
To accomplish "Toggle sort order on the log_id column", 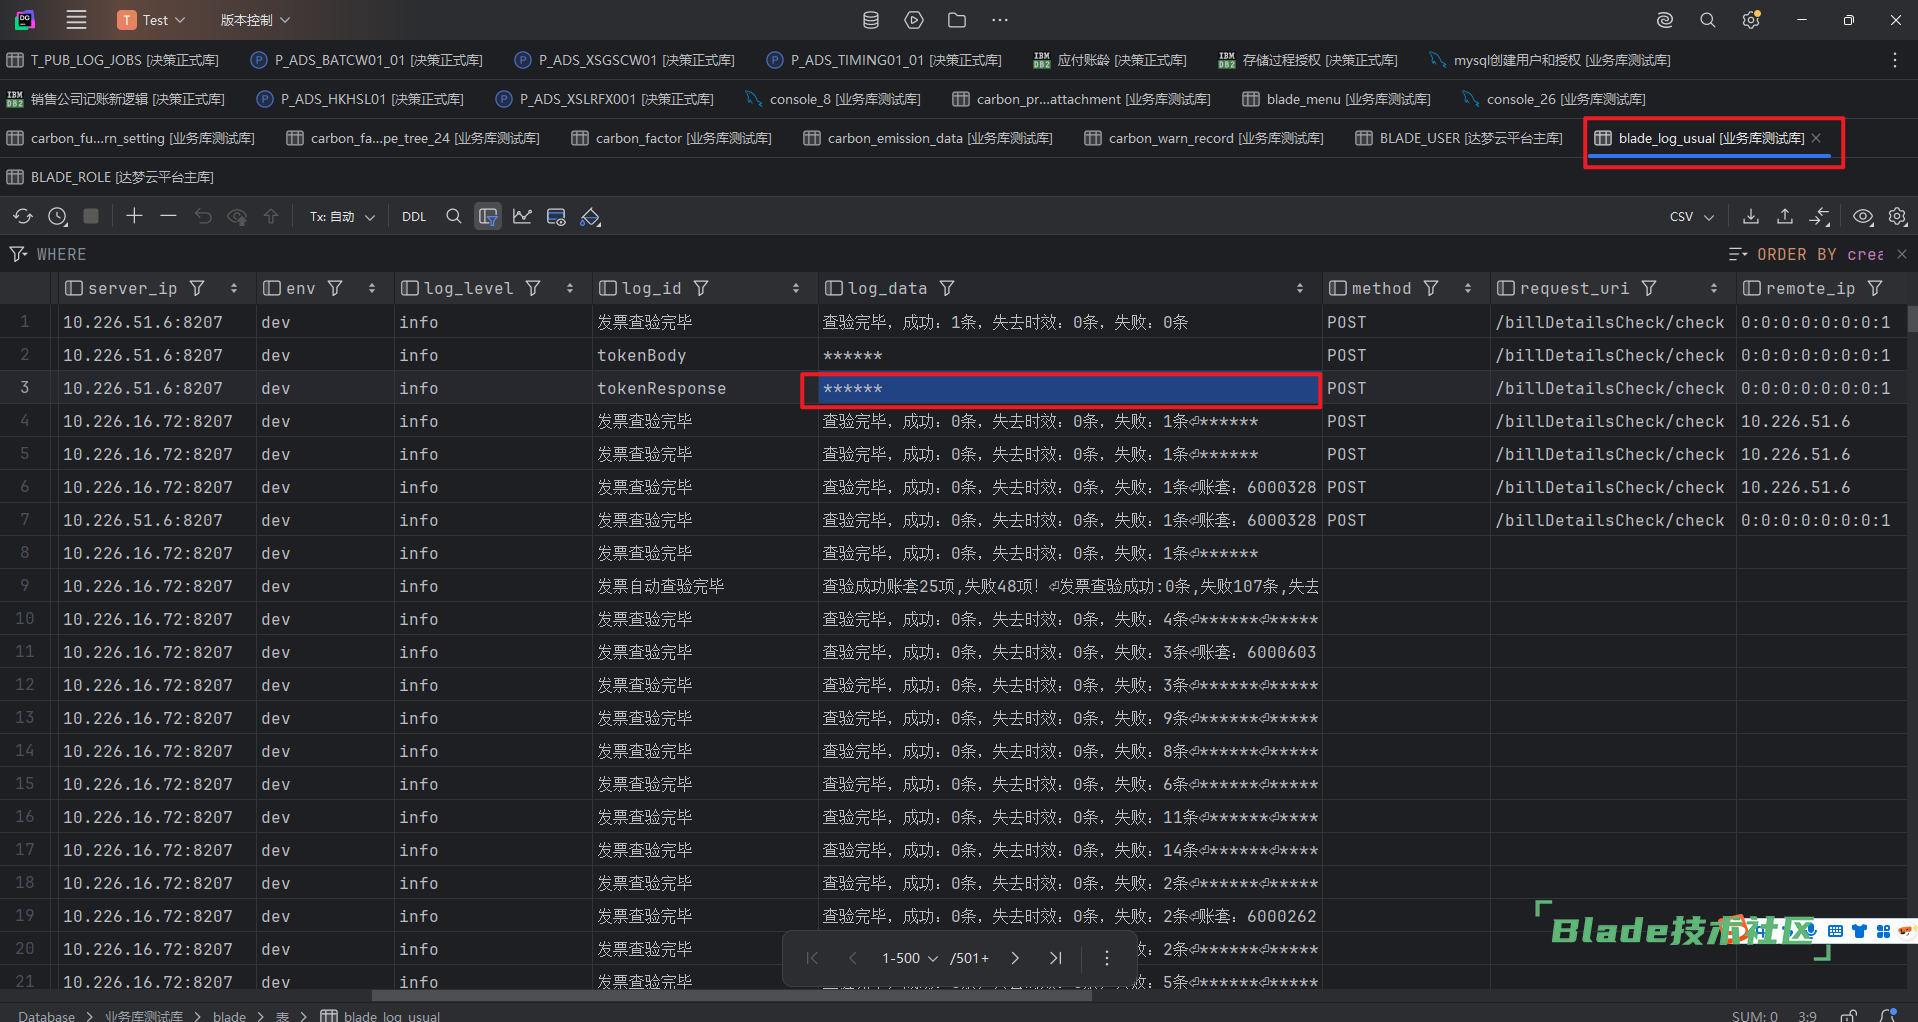I will pos(796,288).
